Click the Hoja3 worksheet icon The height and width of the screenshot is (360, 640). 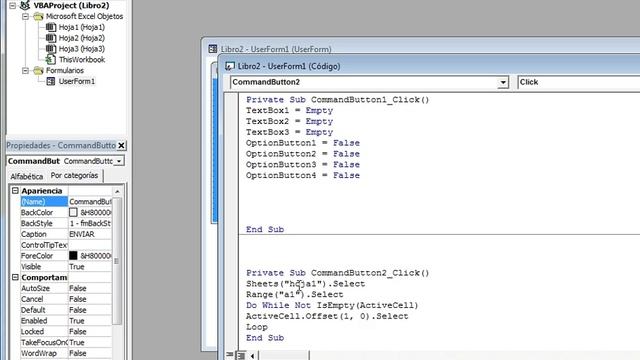pyautogui.click(x=51, y=49)
